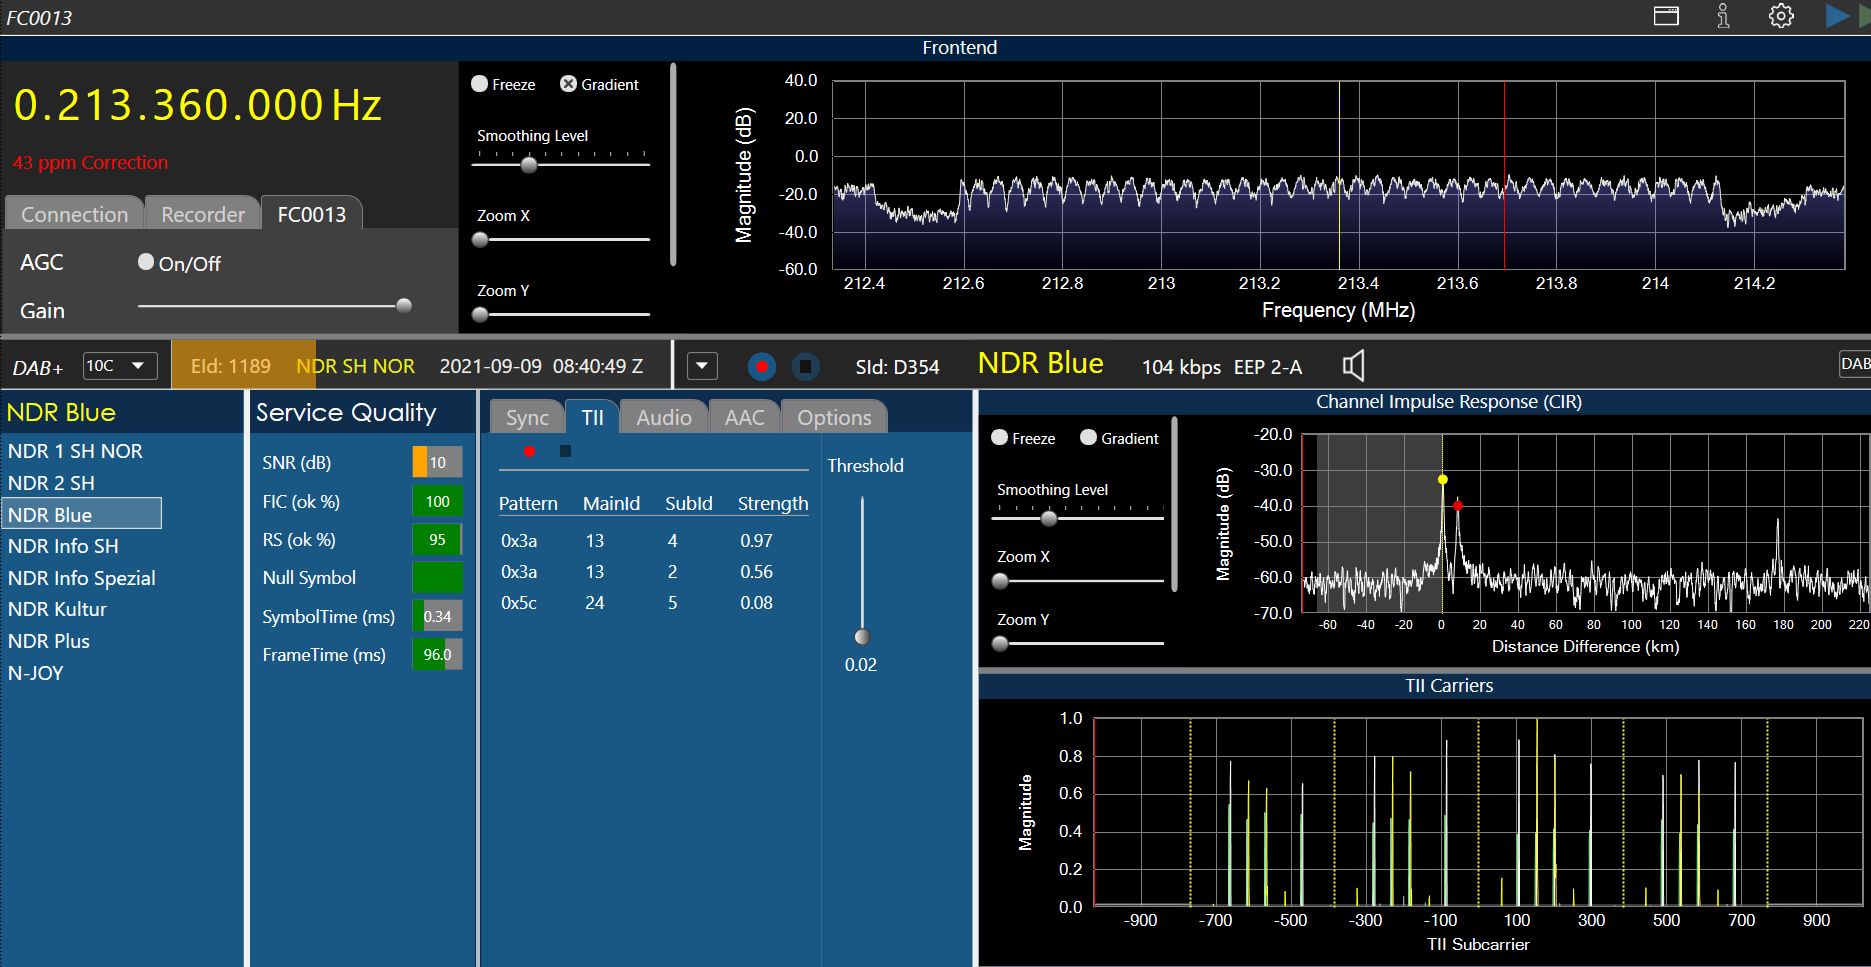Enable Gradient in Channel Impulse Response panel
1871x967 pixels.
(1088, 438)
